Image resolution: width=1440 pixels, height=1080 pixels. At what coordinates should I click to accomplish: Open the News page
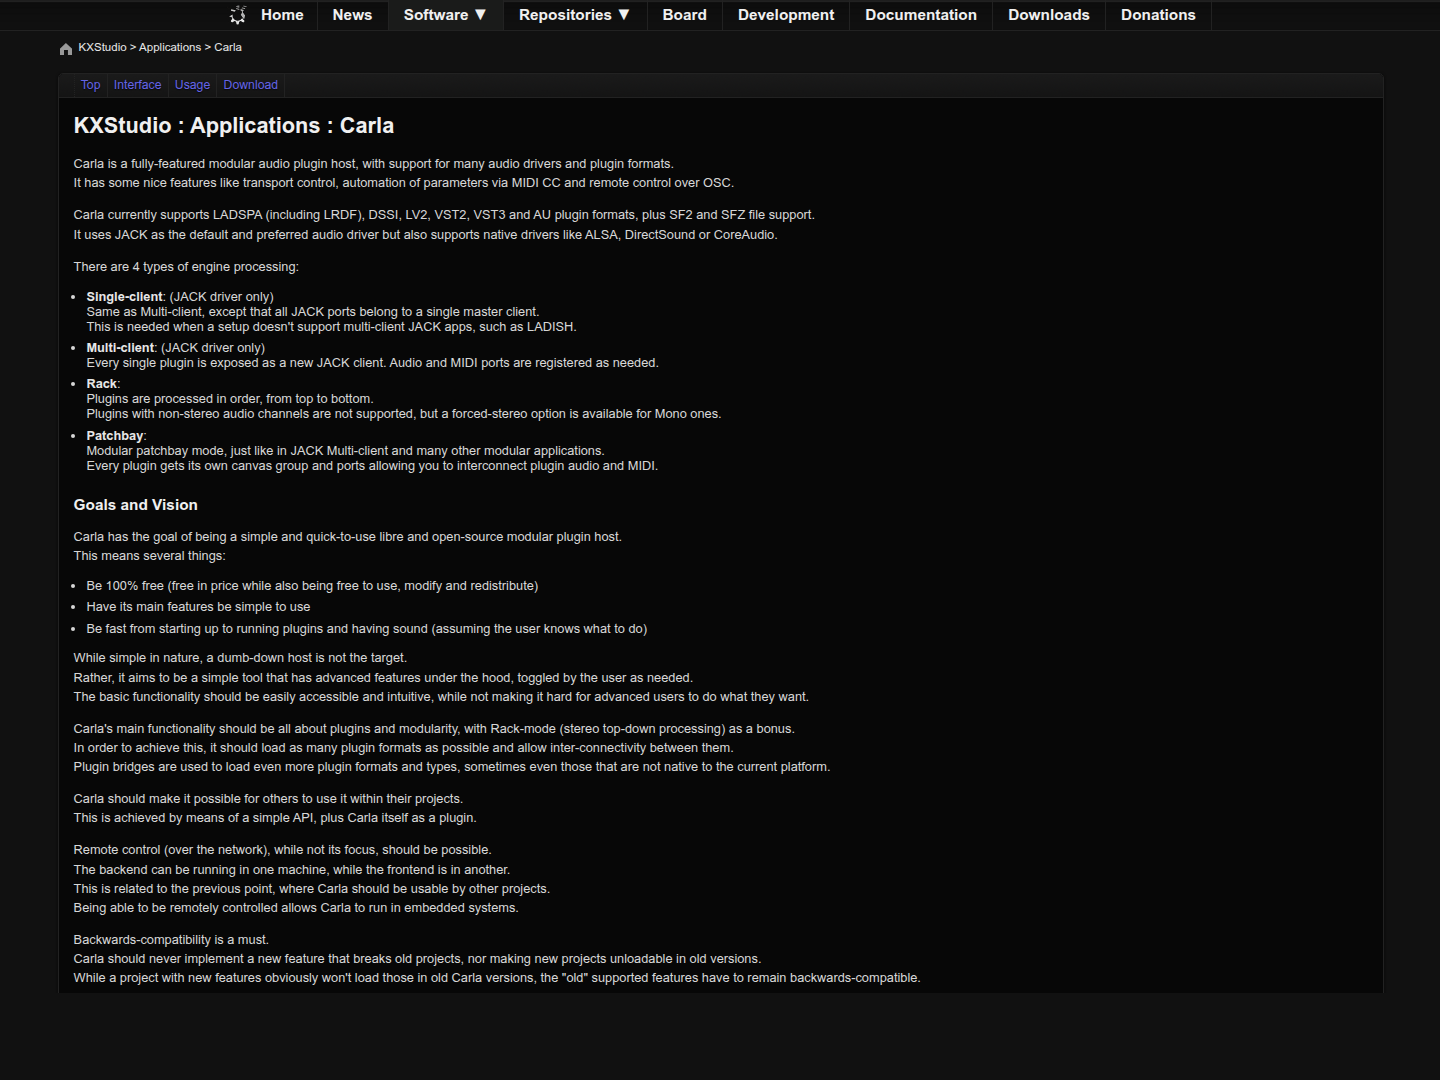[x=352, y=15]
